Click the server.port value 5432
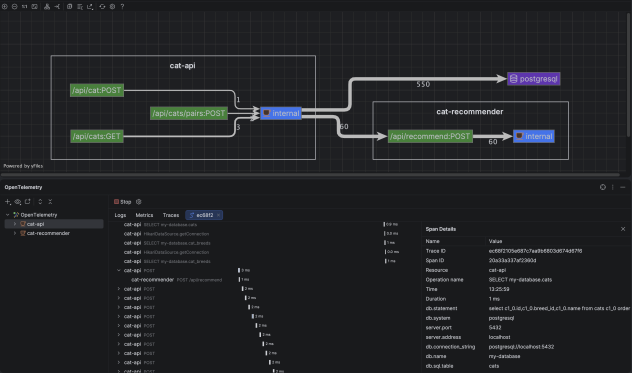Image resolution: width=632 pixels, height=373 pixels. (x=495, y=327)
